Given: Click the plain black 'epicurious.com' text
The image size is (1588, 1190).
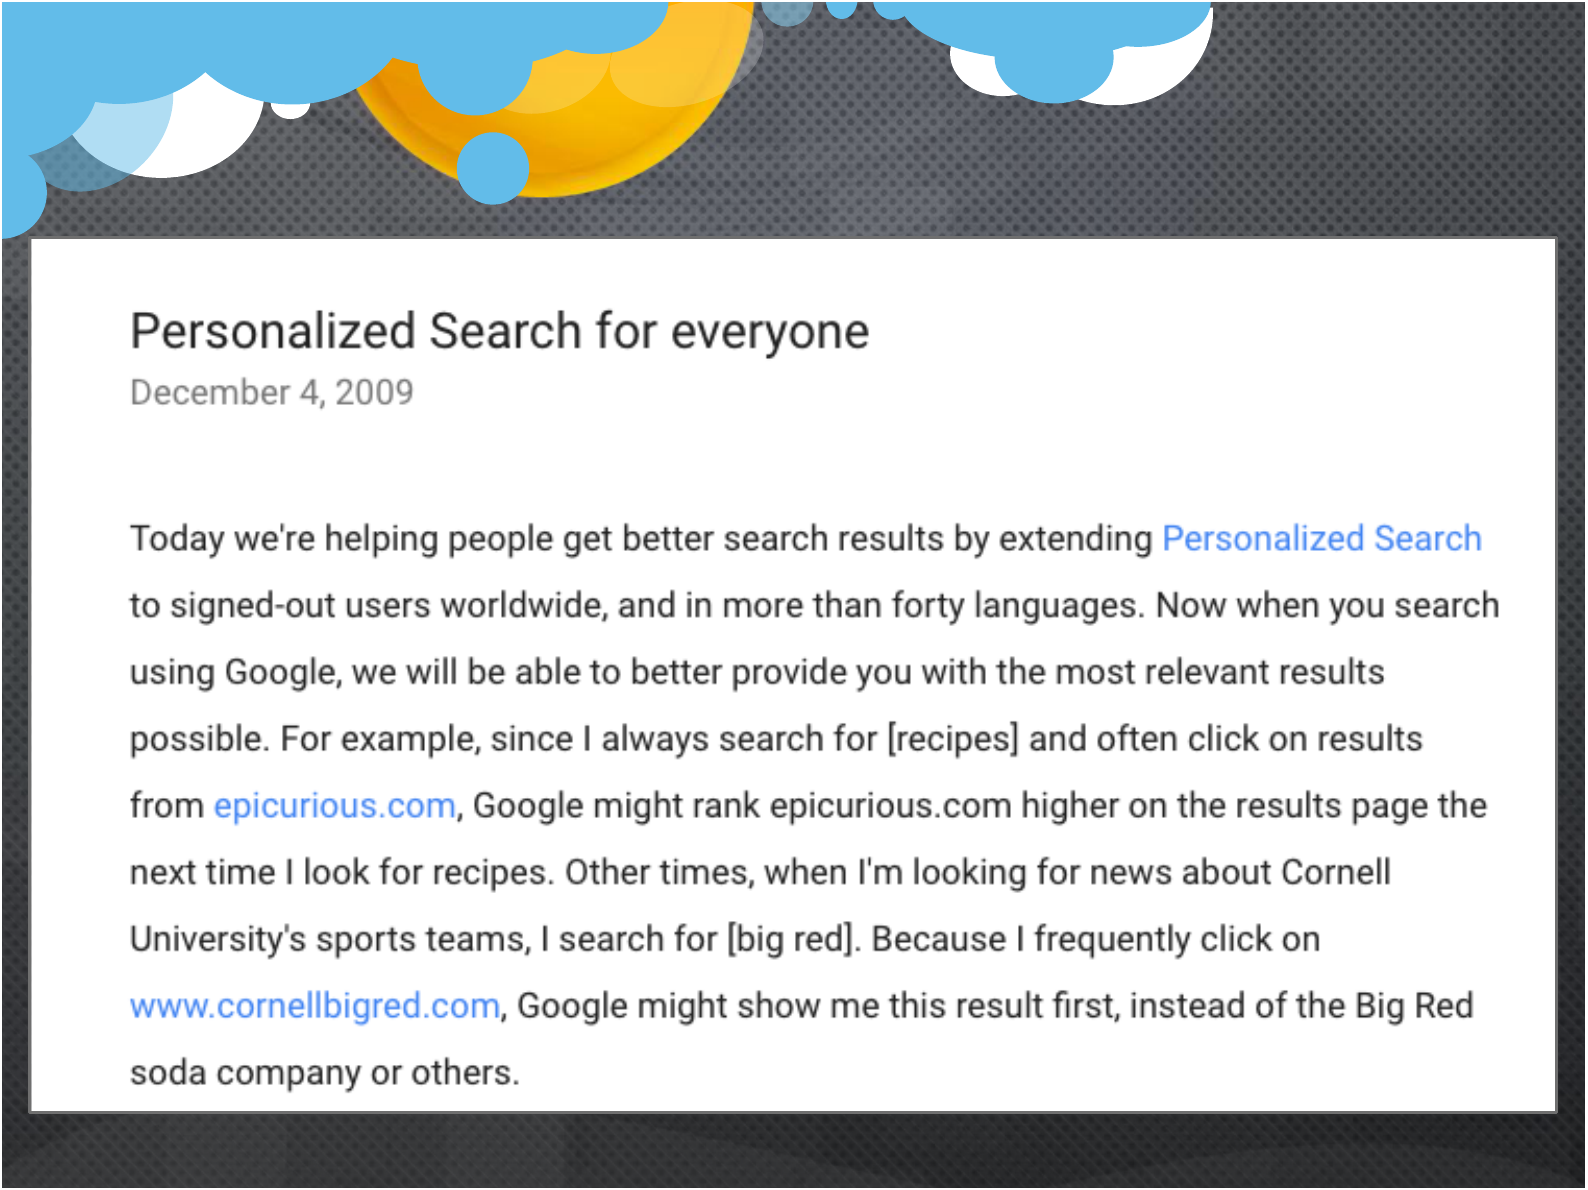Looking at the screenshot, I should [891, 806].
